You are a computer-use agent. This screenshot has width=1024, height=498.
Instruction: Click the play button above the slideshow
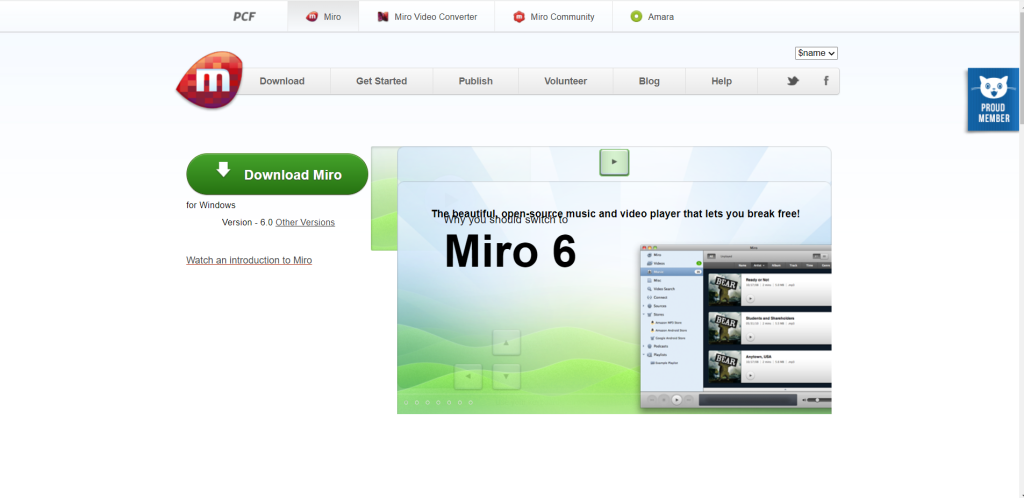pos(614,162)
